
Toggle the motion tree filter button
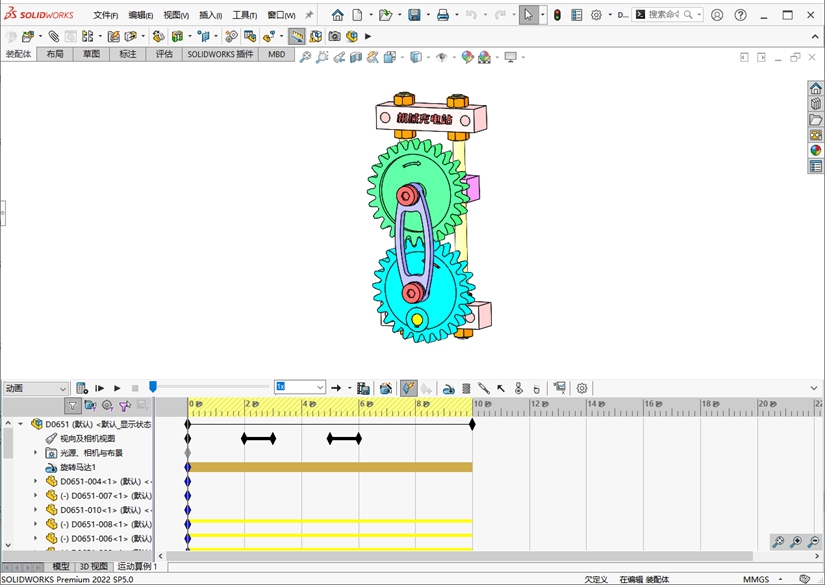[73, 406]
